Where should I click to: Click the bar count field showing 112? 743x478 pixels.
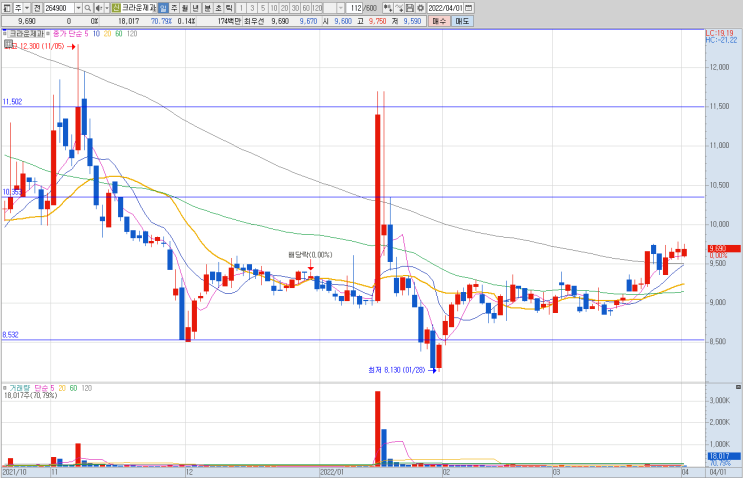[x=354, y=8]
